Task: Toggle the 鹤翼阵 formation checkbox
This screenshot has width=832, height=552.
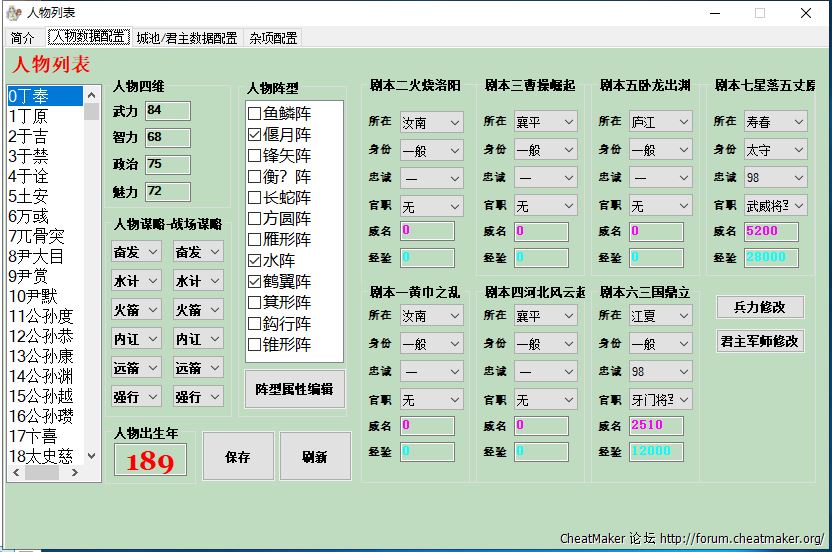Action: click(255, 282)
